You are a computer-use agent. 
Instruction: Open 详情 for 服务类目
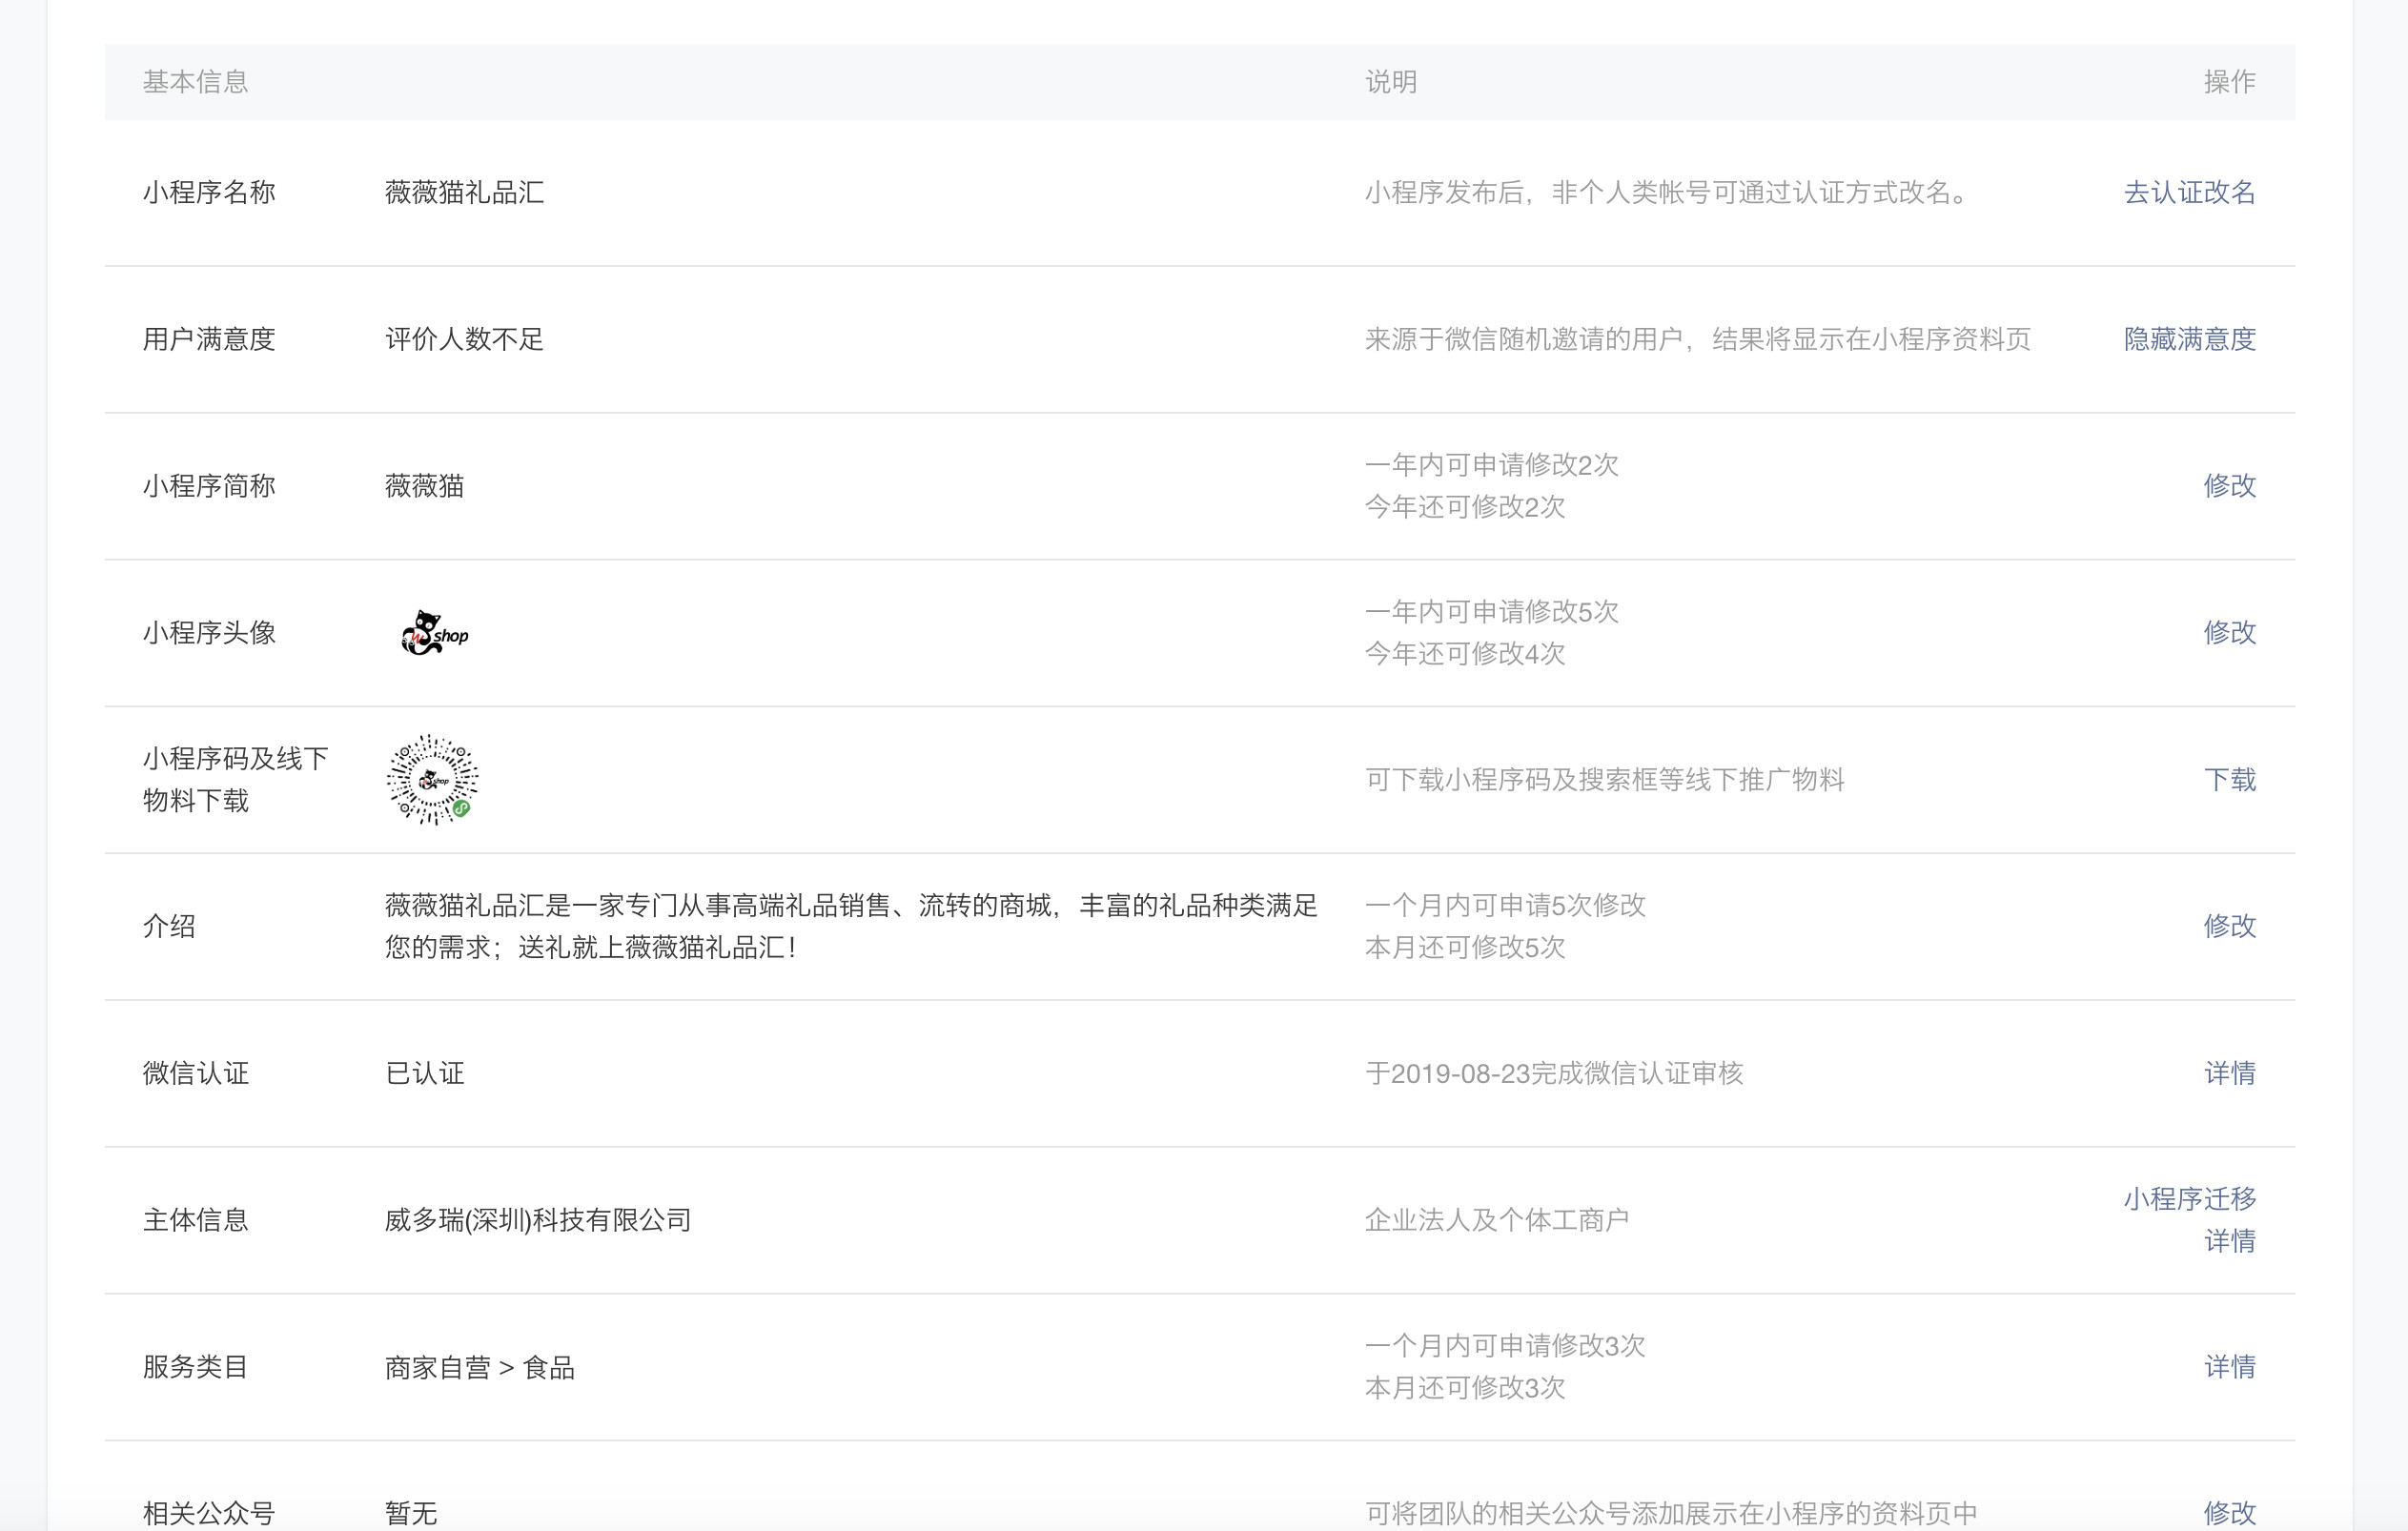point(2229,1367)
